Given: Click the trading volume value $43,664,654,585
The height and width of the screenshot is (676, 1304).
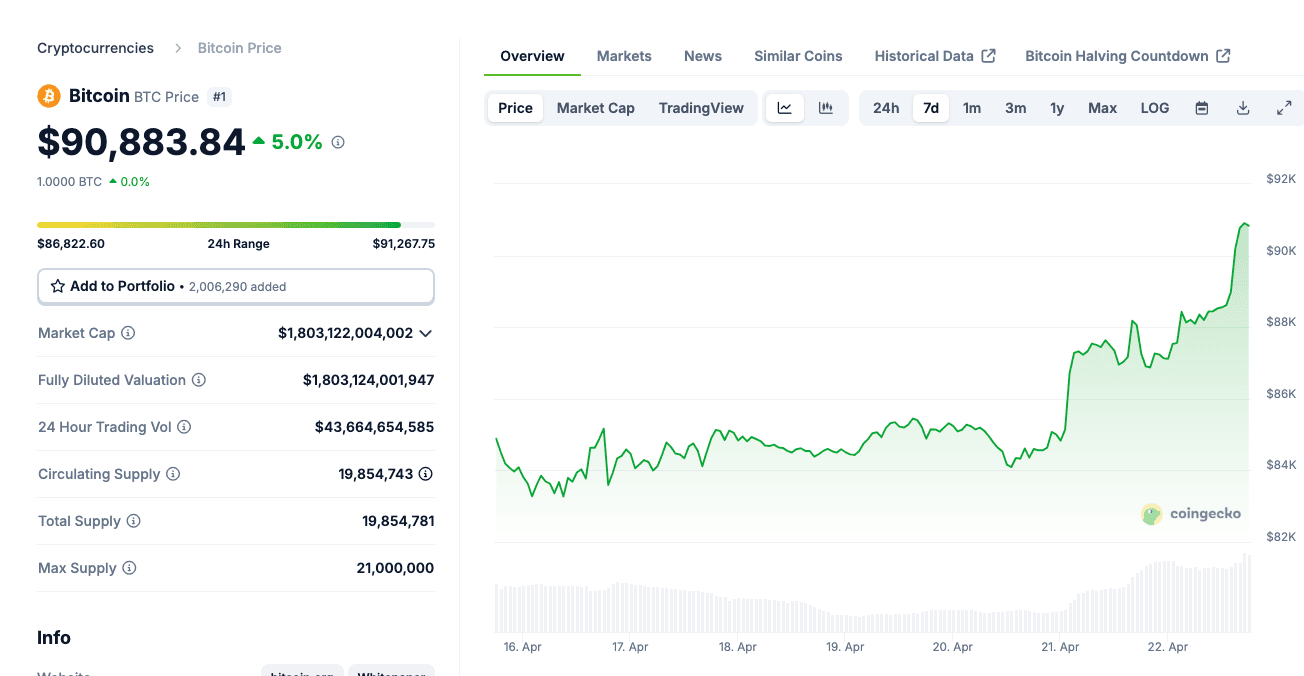Looking at the screenshot, I should tap(375, 427).
